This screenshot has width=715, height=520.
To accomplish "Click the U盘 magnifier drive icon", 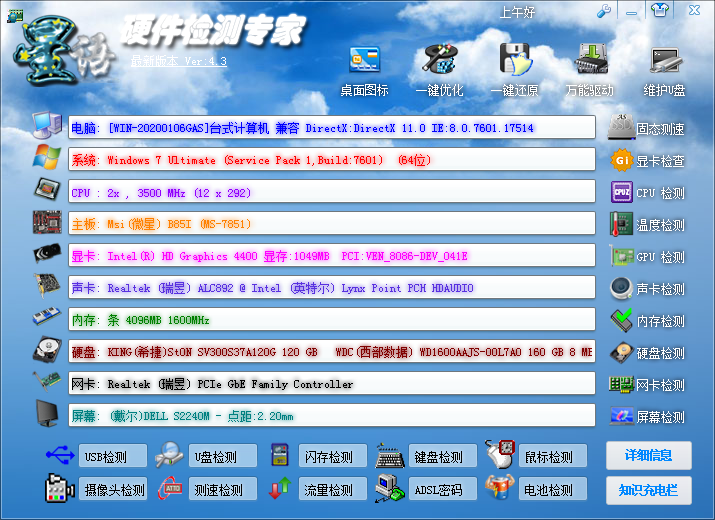I will [169, 455].
